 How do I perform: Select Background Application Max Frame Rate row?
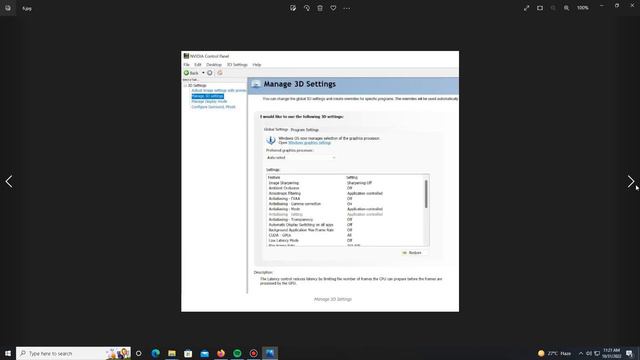point(346,230)
